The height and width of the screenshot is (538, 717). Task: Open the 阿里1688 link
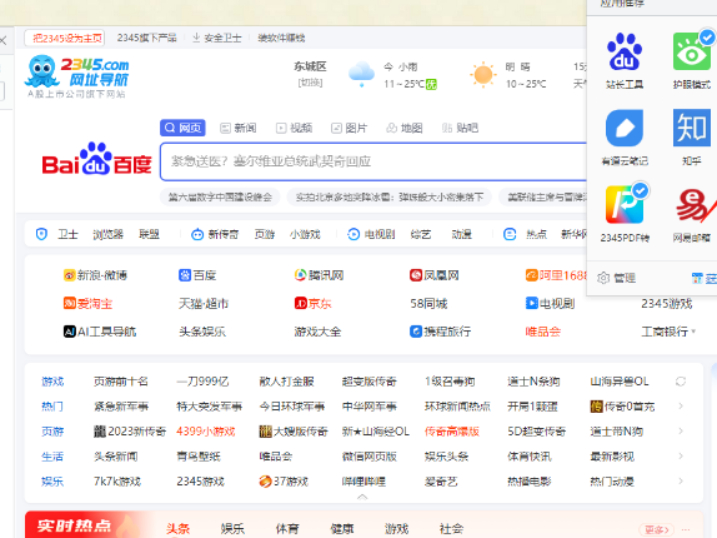pyautogui.click(x=556, y=275)
